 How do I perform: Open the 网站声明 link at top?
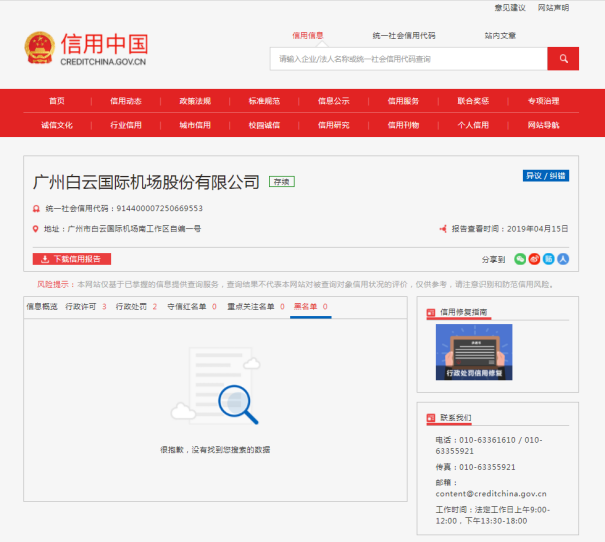(553, 8)
